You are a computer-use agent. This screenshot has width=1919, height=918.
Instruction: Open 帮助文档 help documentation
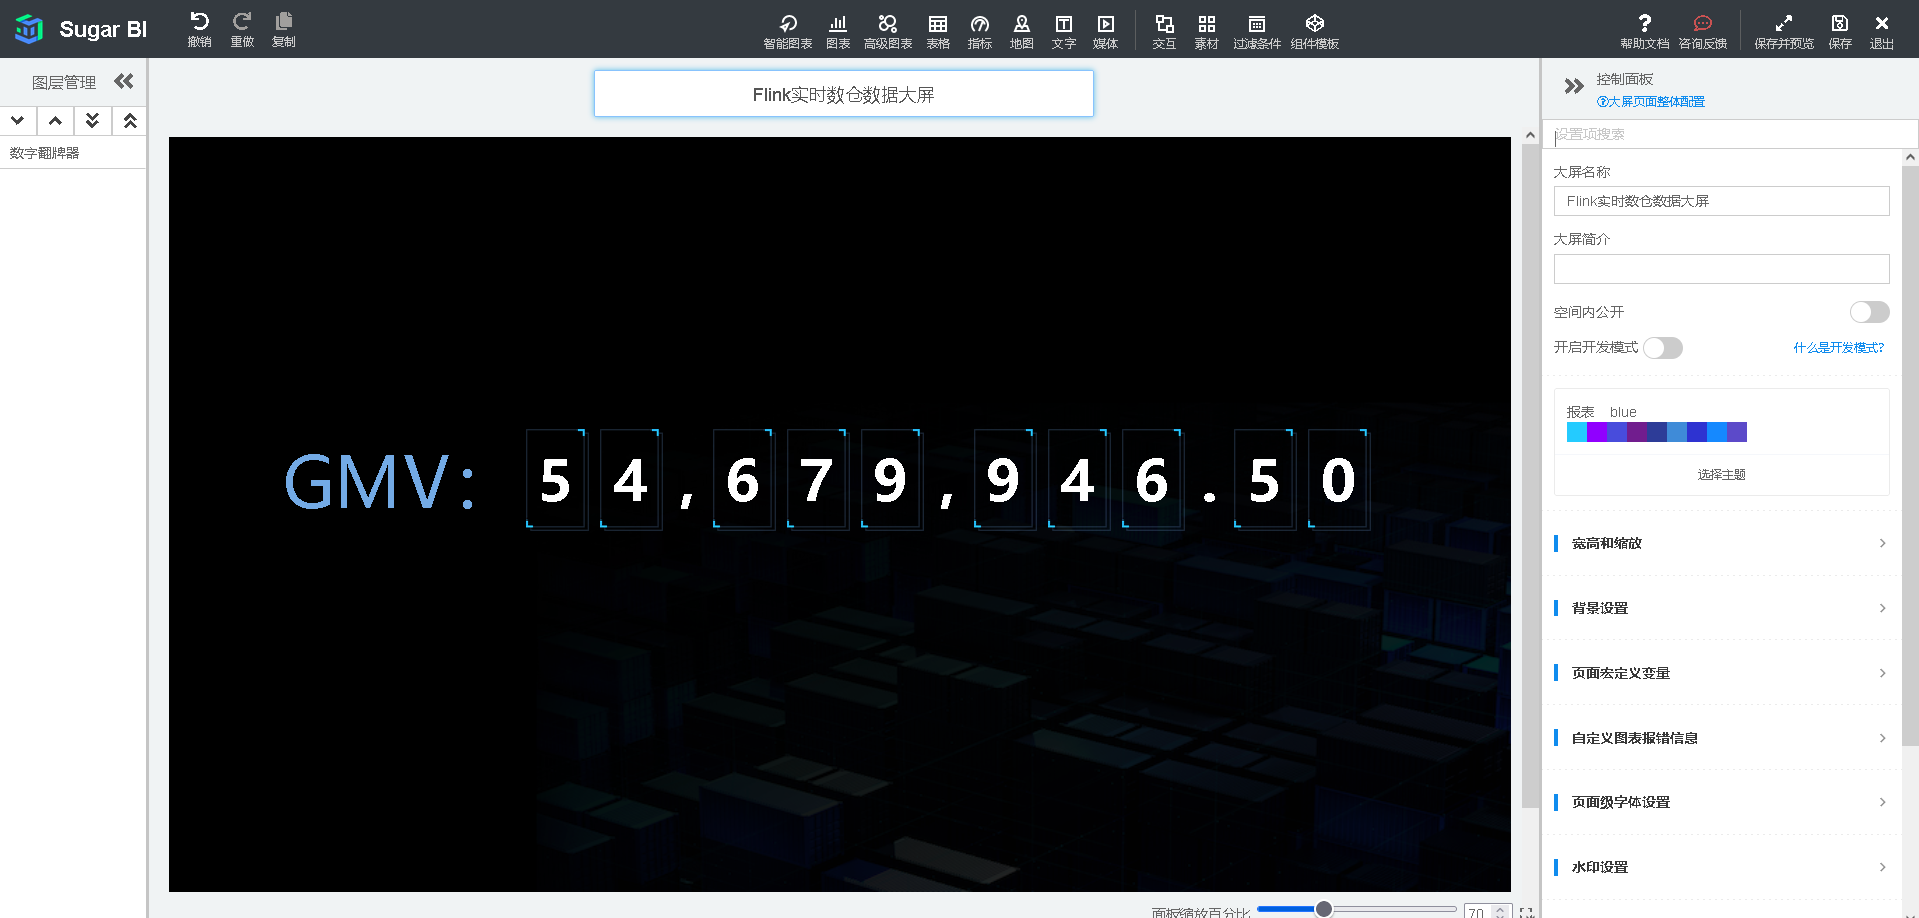1645,31
